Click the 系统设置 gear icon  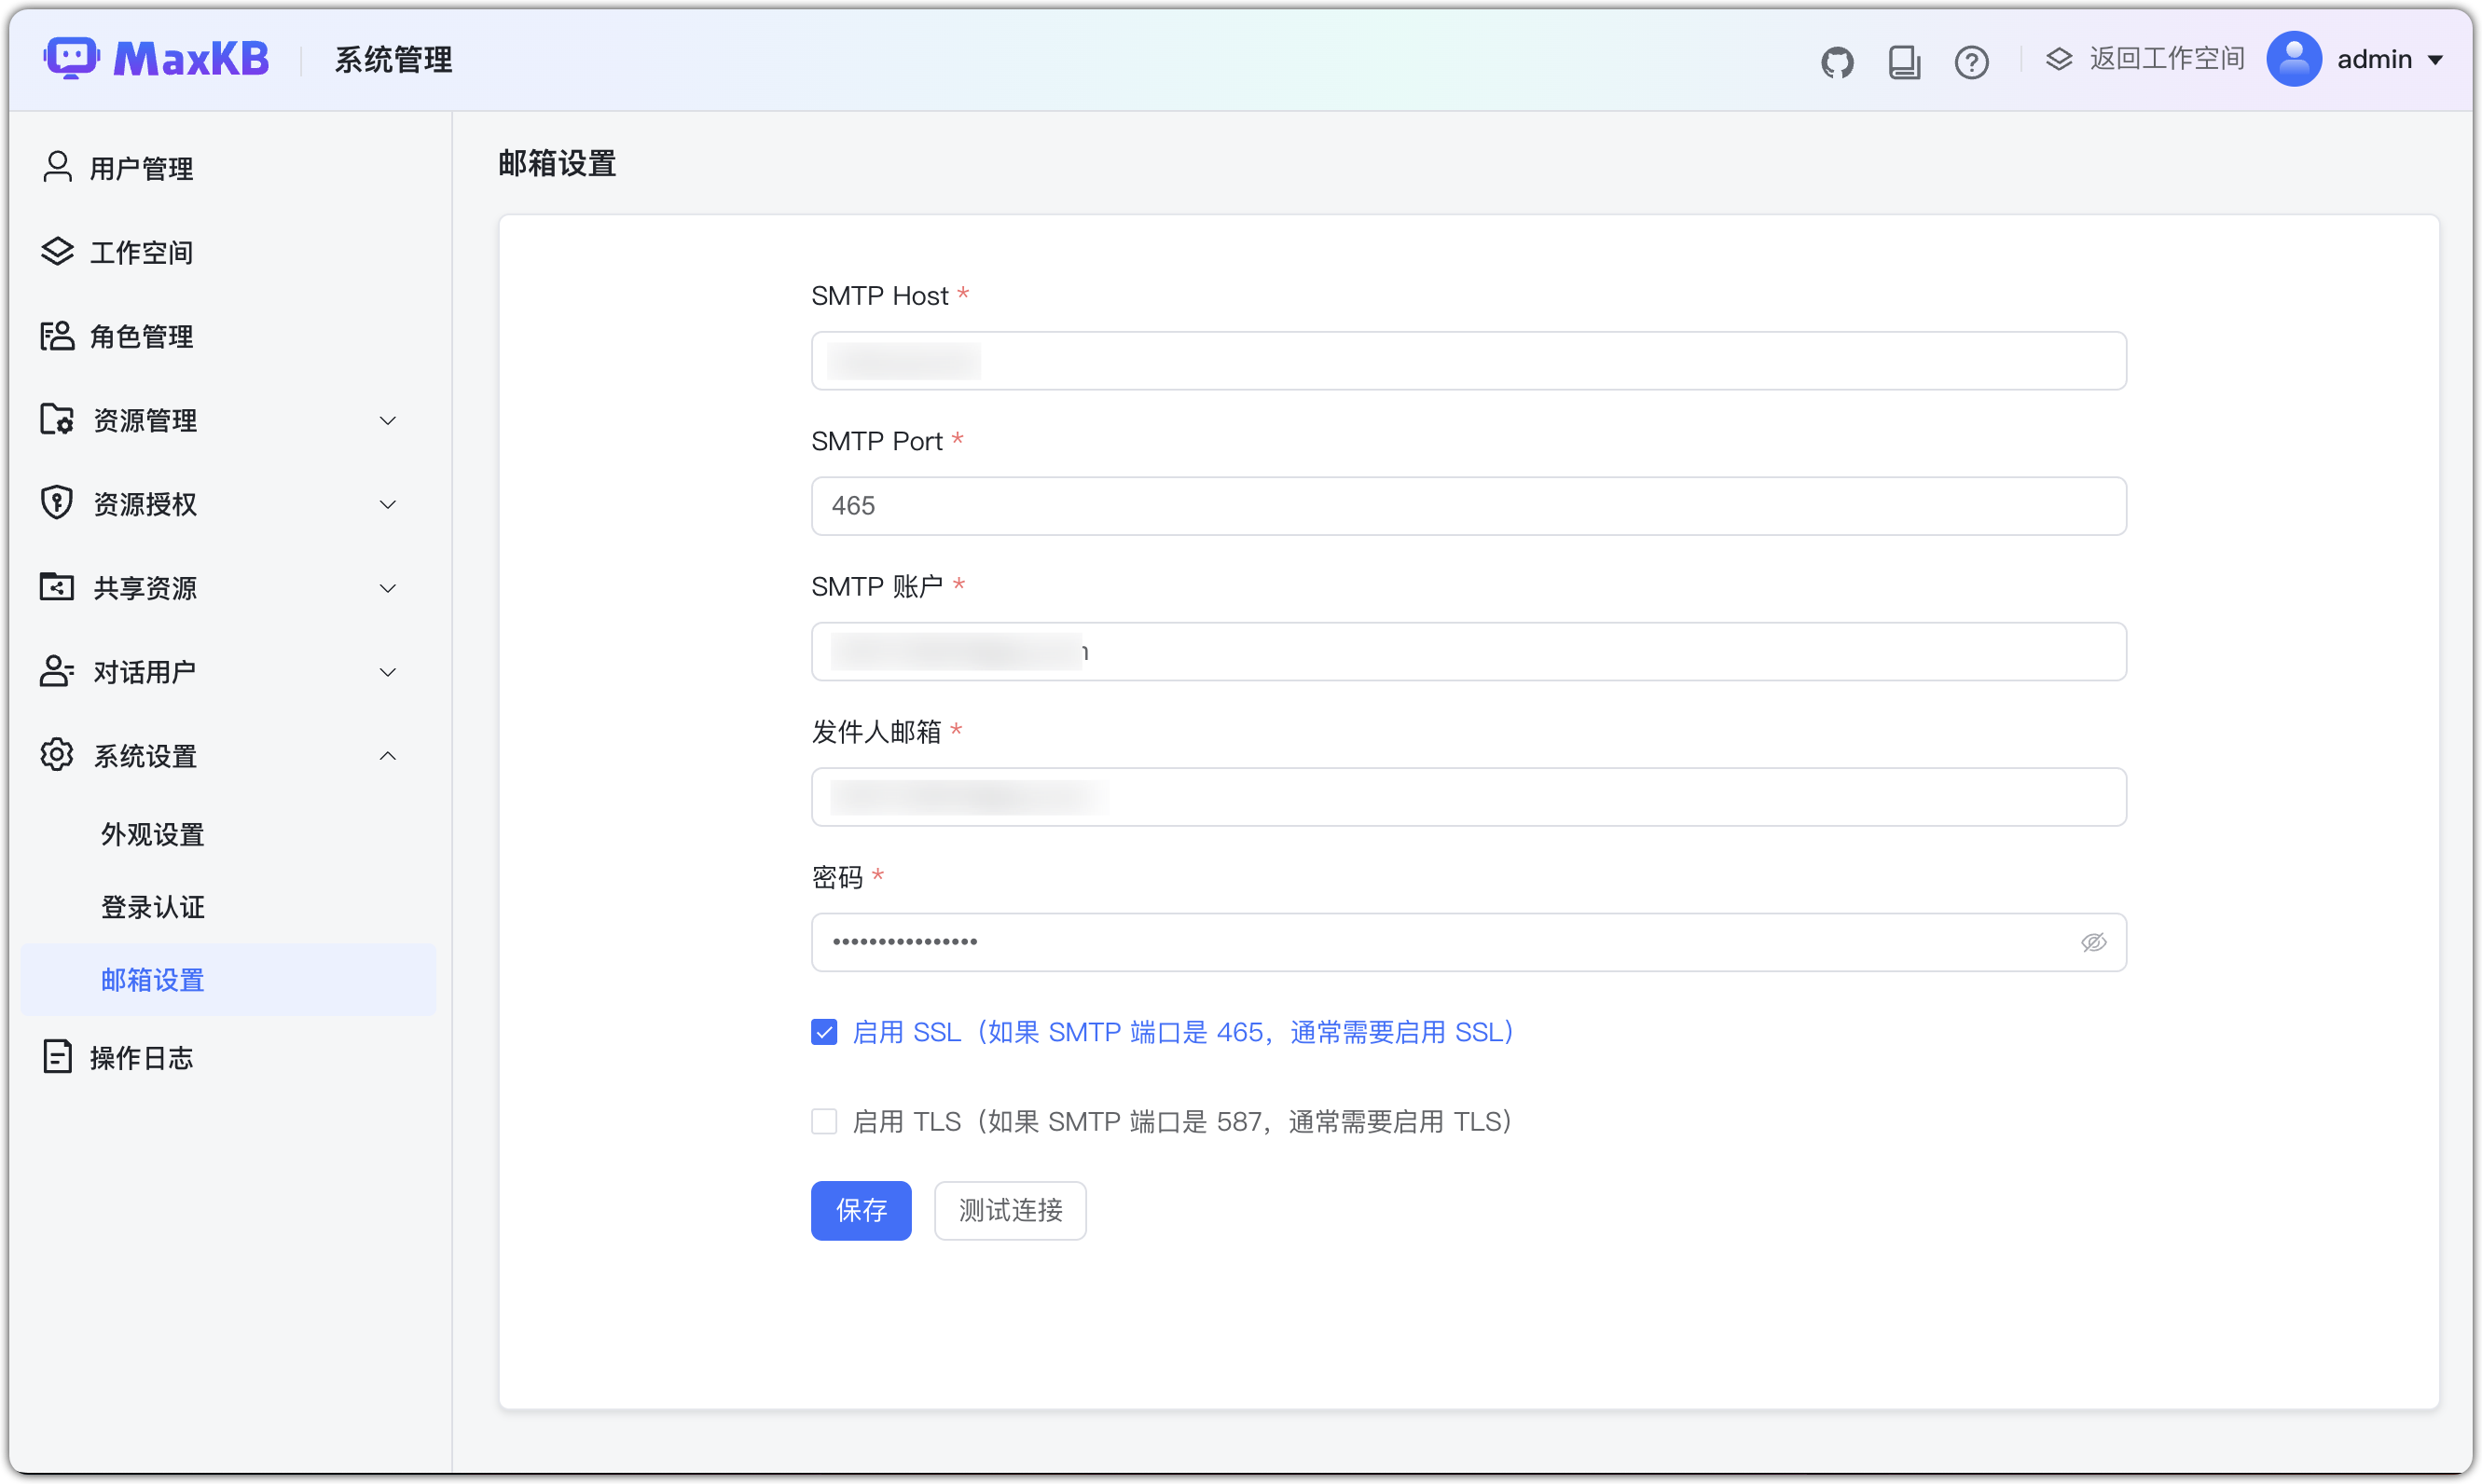[57, 755]
